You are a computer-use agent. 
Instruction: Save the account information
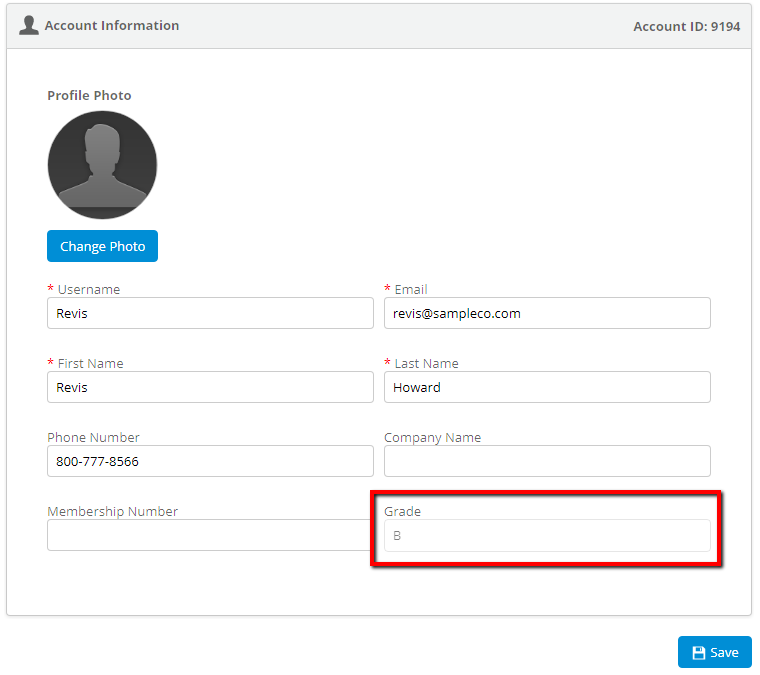click(x=714, y=652)
